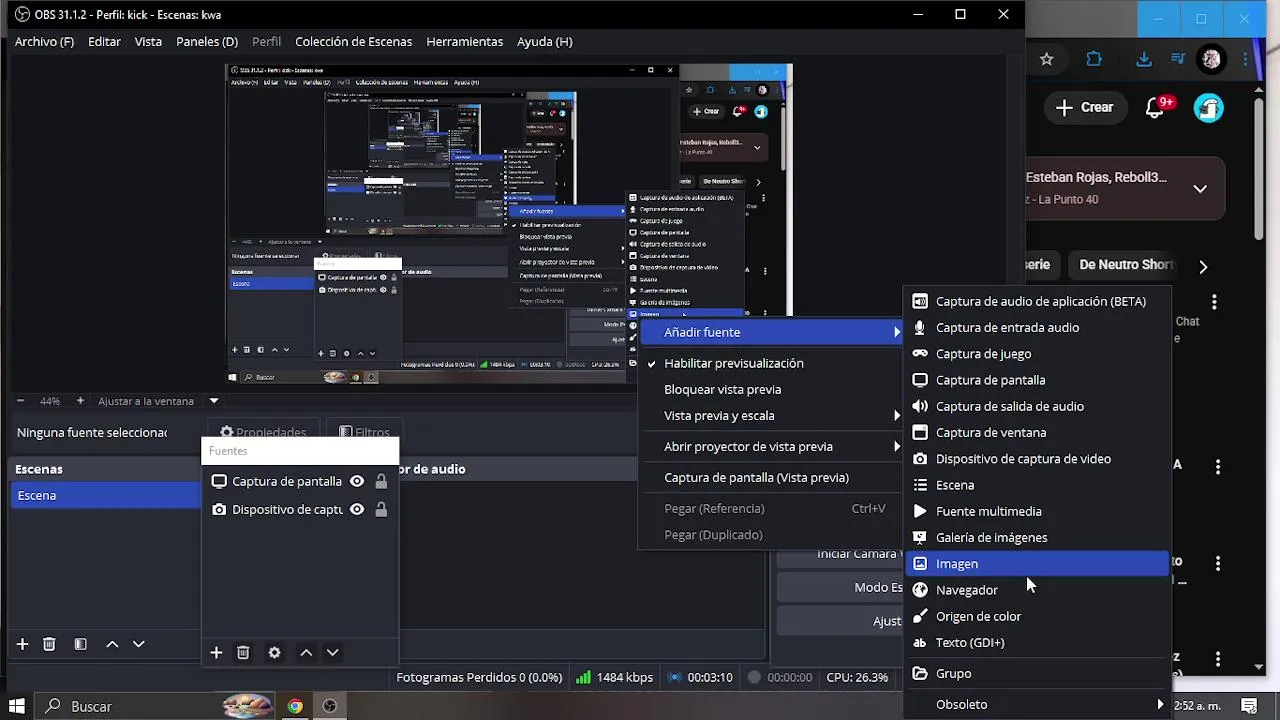Open Windows Start button

coord(16,706)
